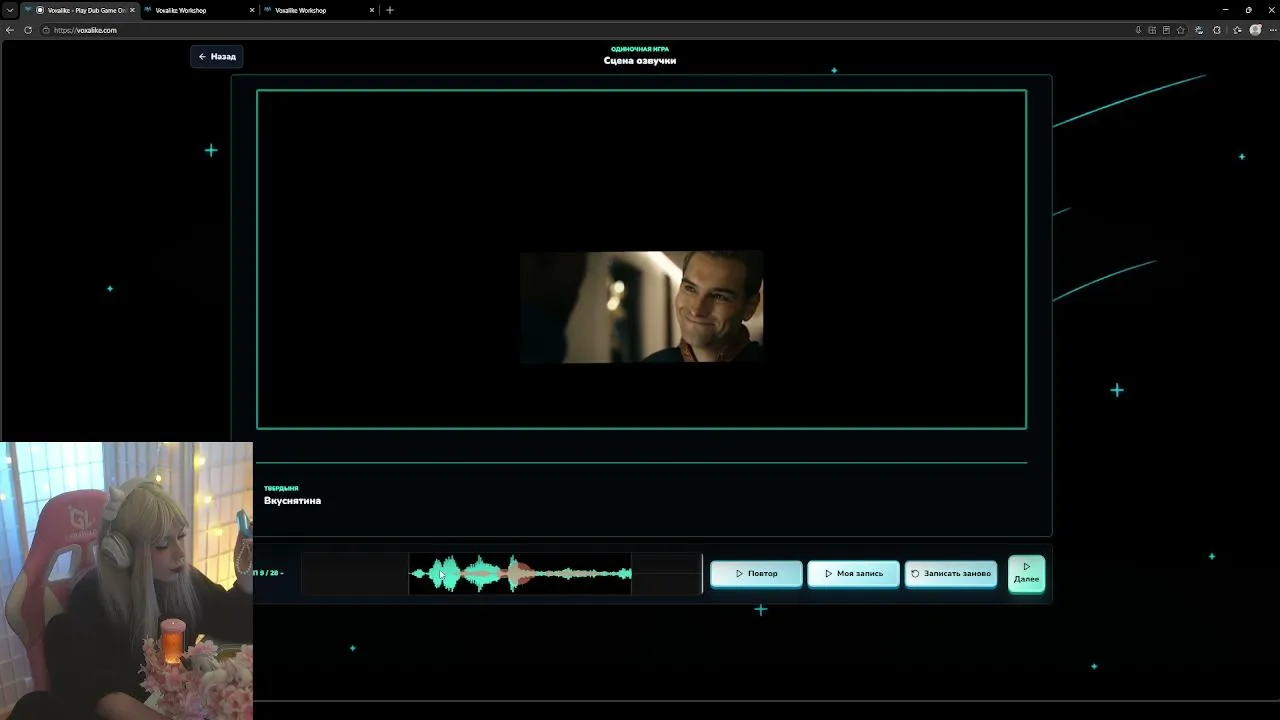Screen dimensions: 1280x720
Task: Expand the tab search dropdown
Action: click(9, 10)
